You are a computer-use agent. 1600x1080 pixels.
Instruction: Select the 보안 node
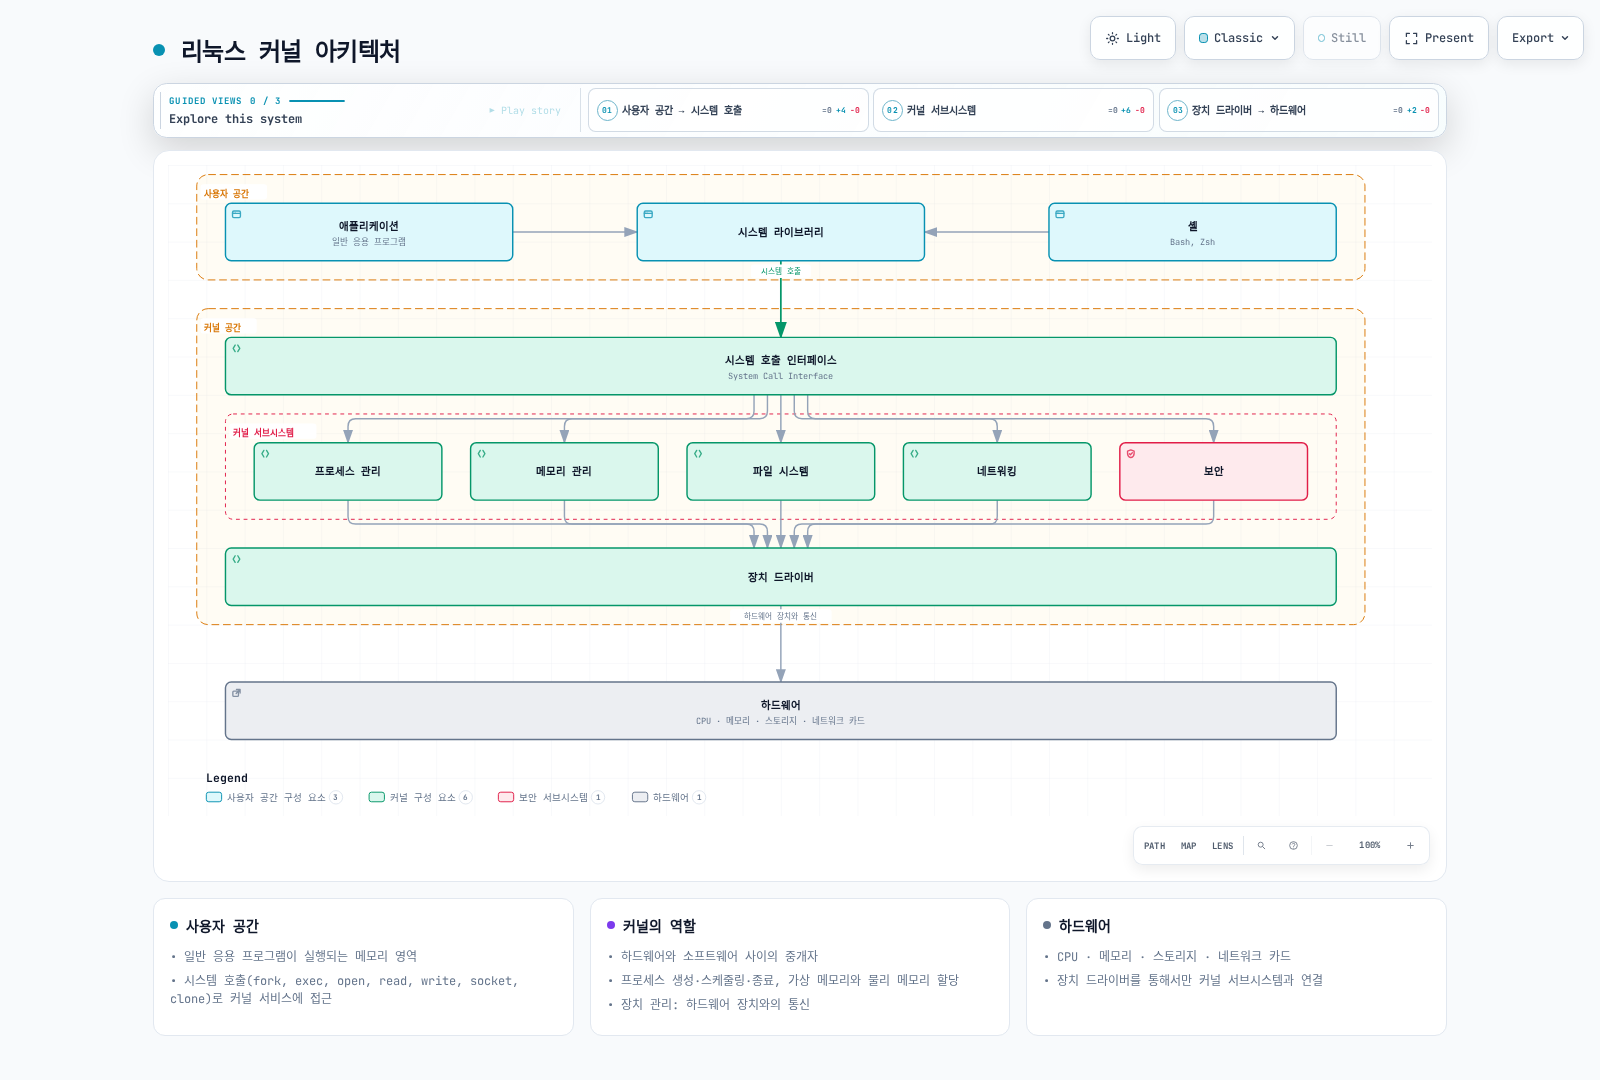click(x=1213, y=471)
